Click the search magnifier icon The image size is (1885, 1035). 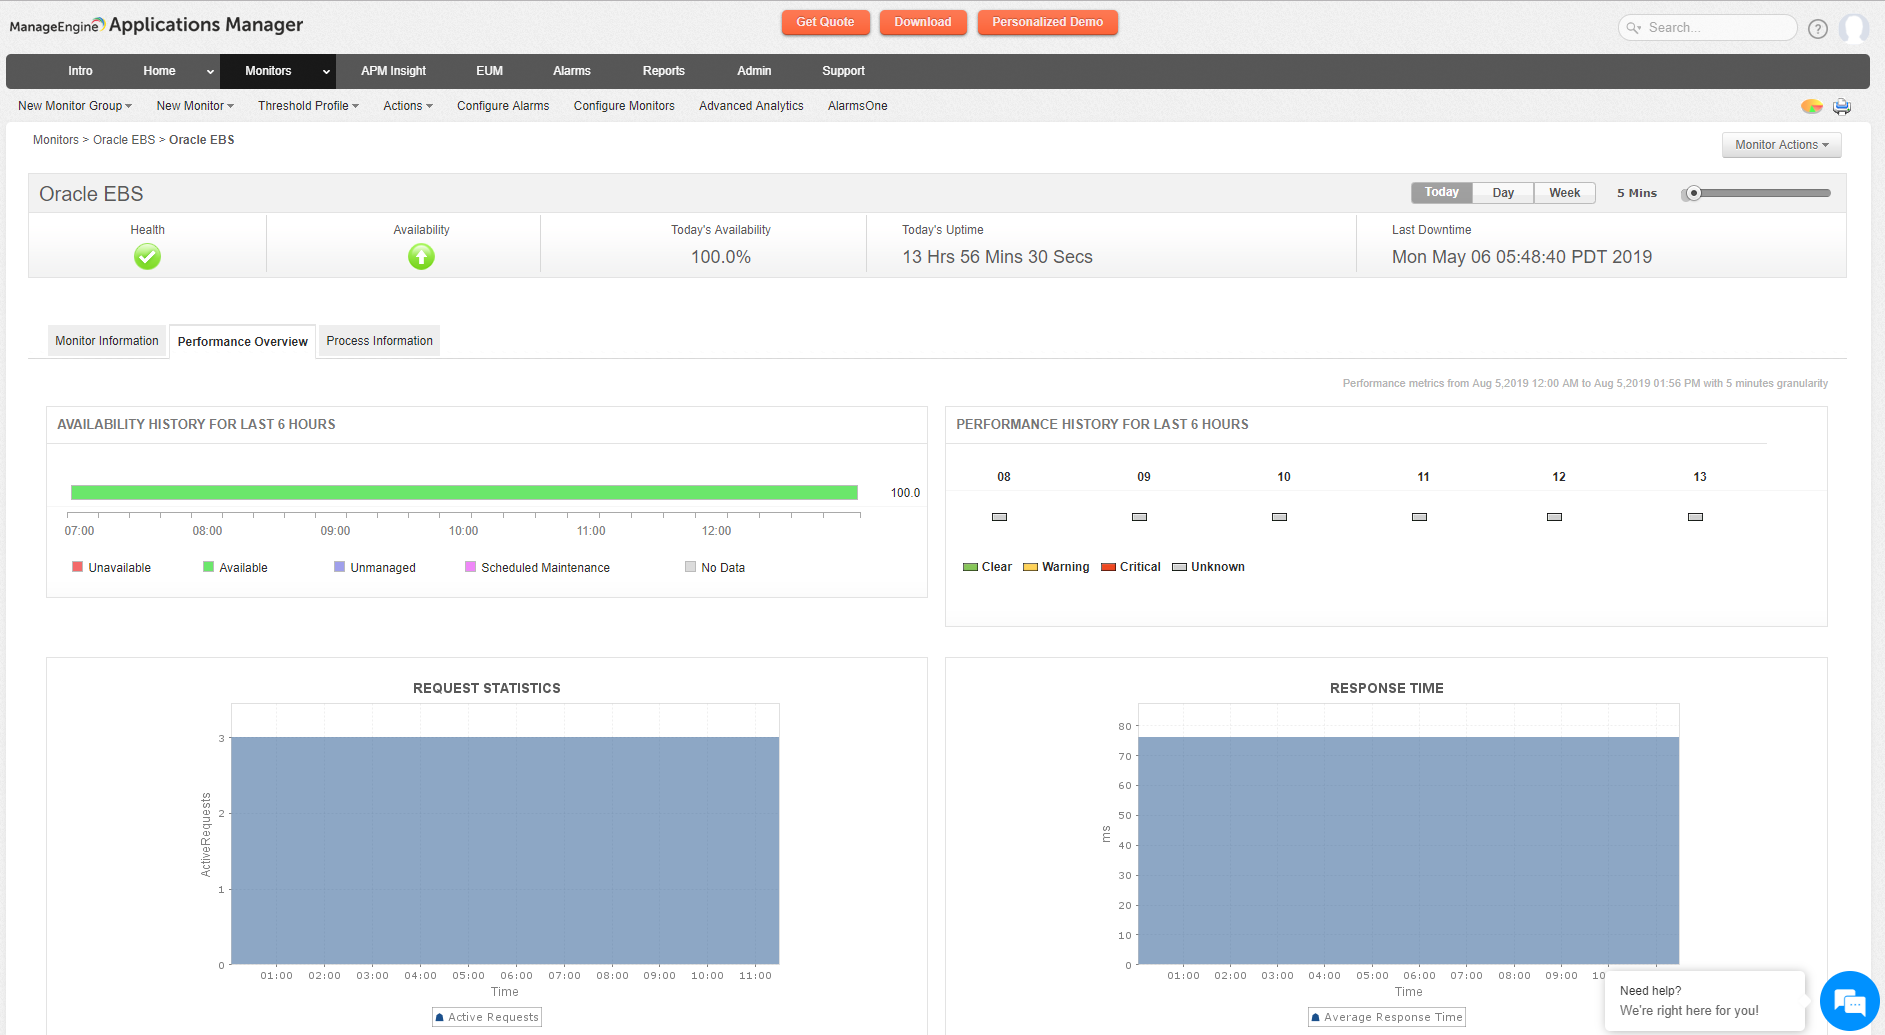point(1634,28)
